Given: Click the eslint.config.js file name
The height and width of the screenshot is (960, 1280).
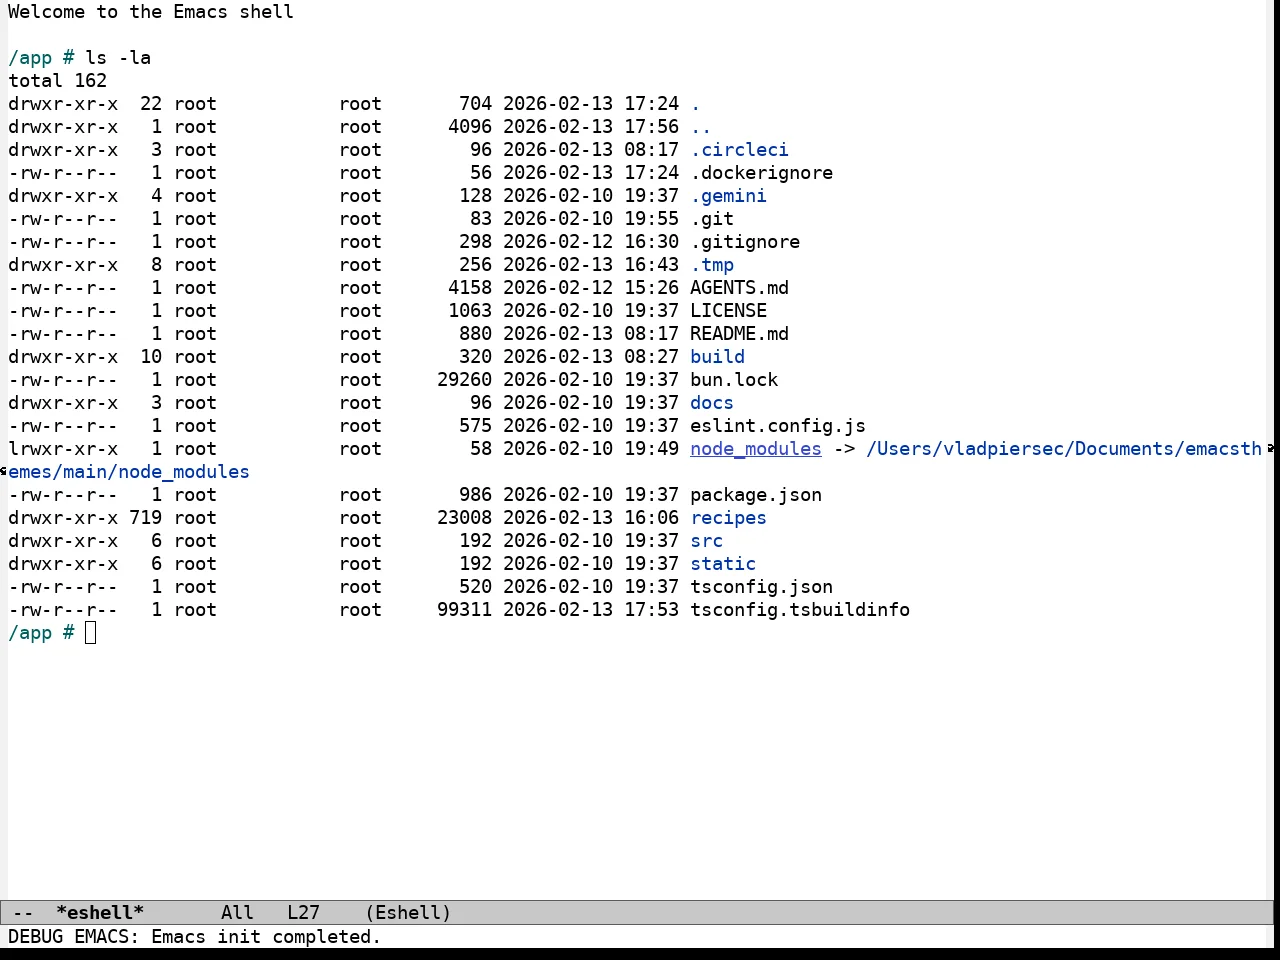Looking at the screenshot, I should [x=778, y=426].
